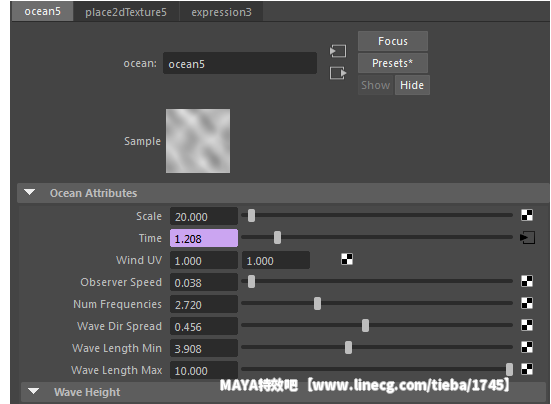
Task: Open texture map button for Wave Length Min
Action: pyautogui.click(x=527, y=347)
